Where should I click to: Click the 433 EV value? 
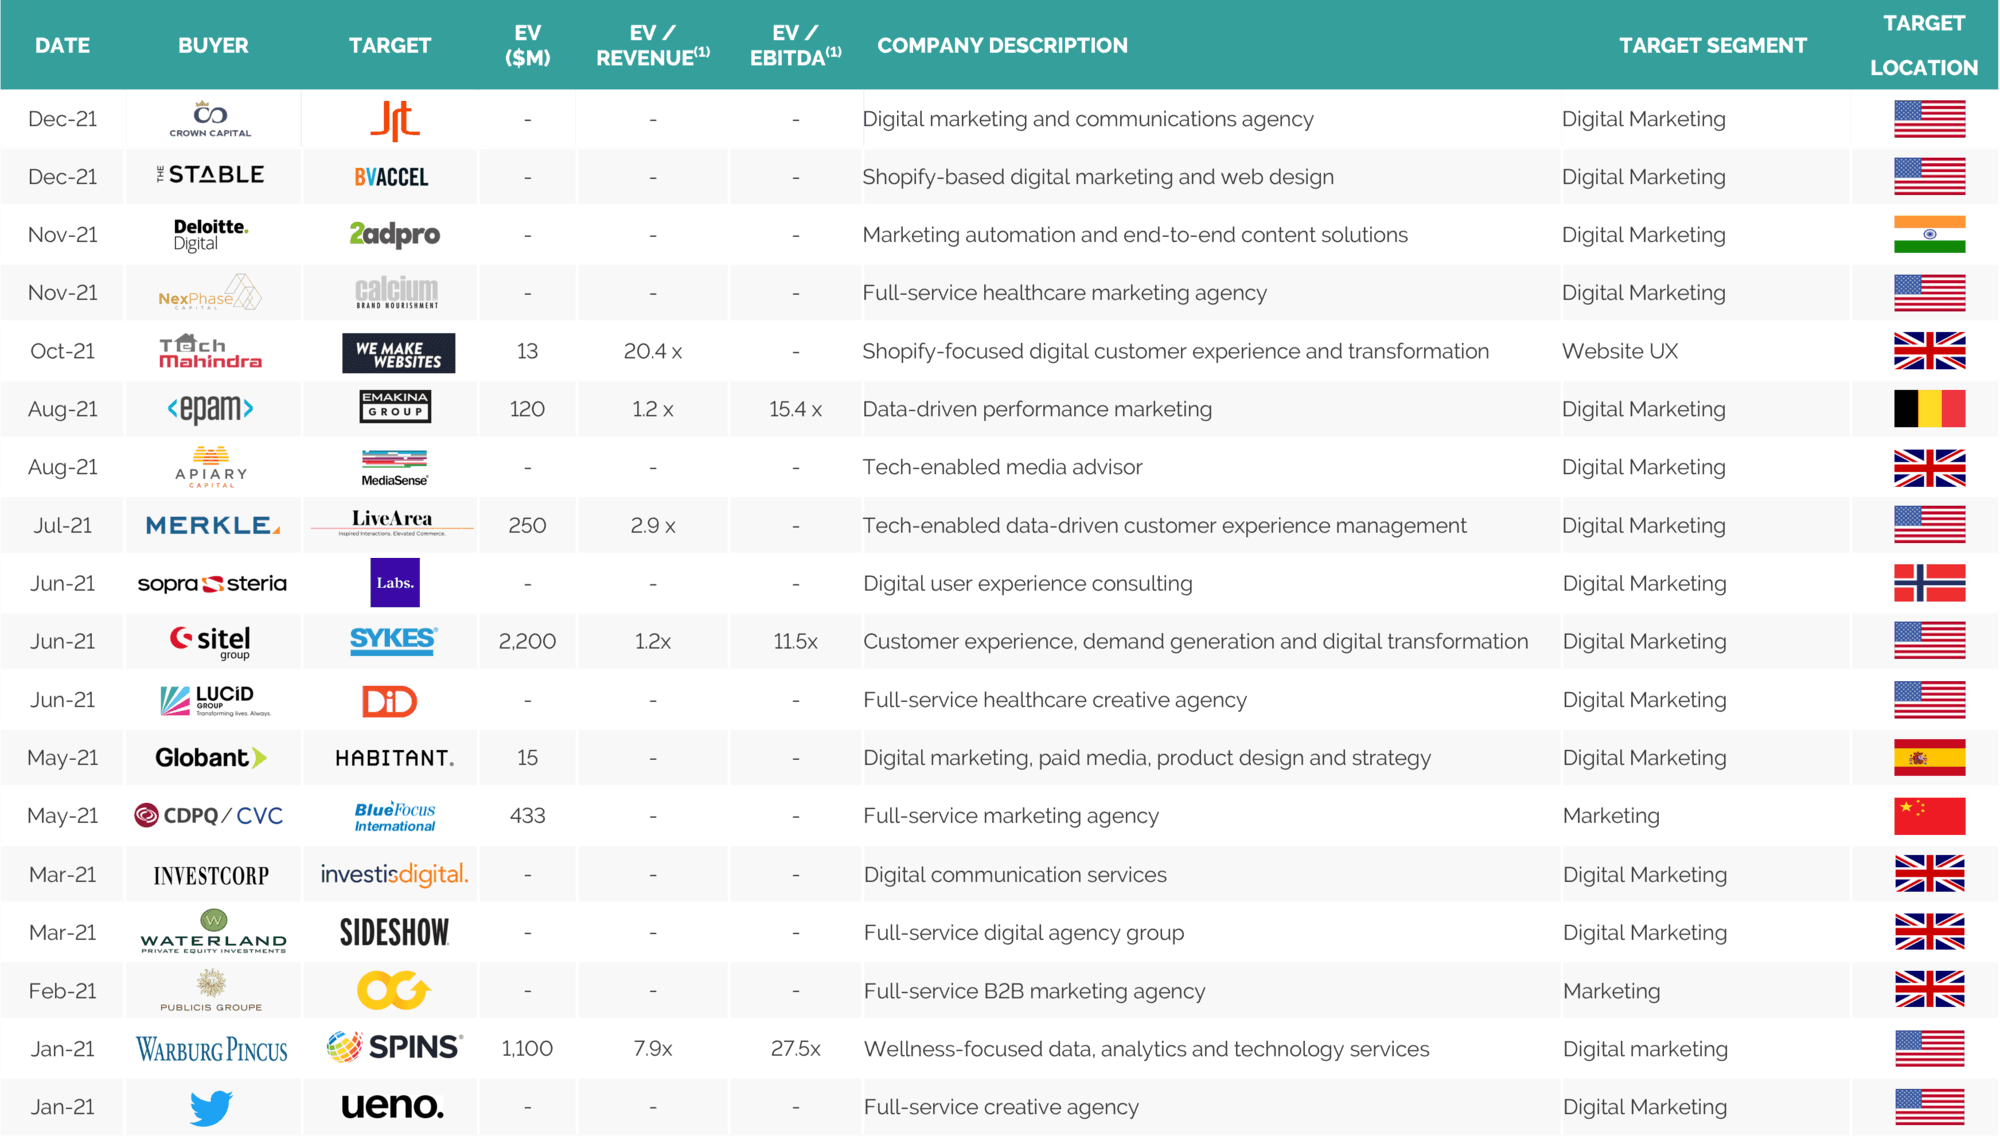(x=527, y=816)
